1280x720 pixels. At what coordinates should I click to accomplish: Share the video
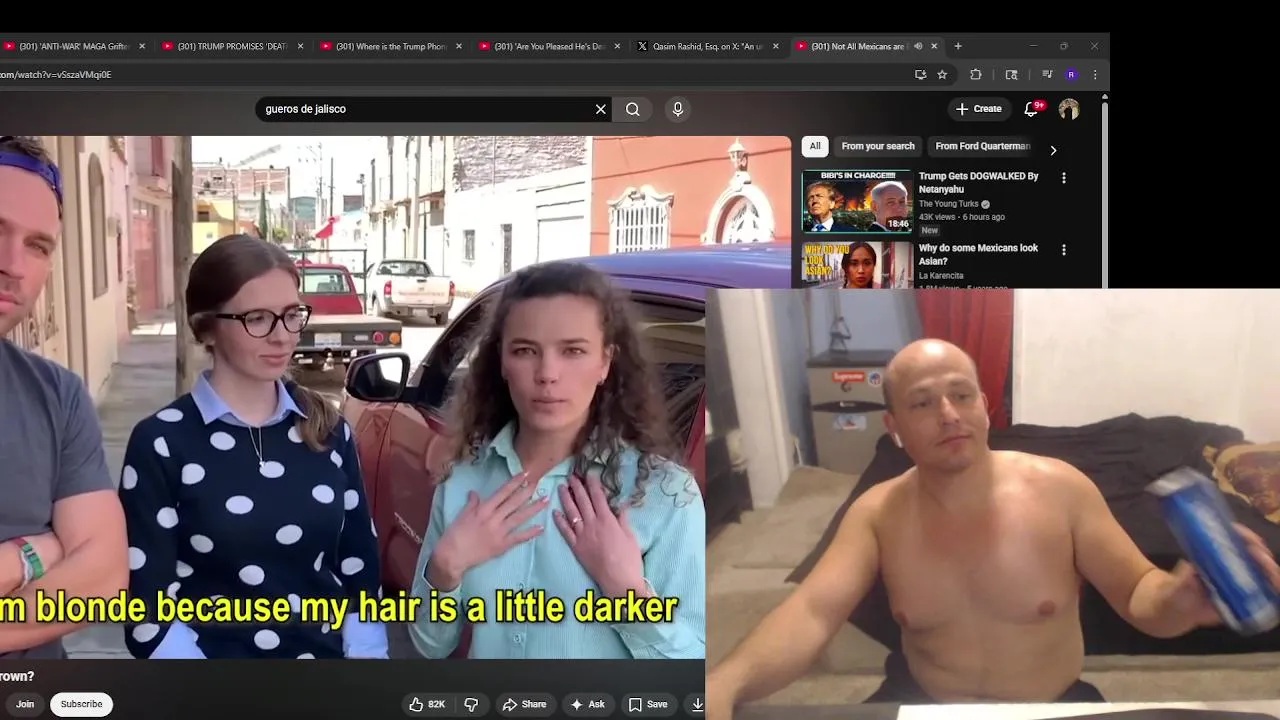pyautogui.click(x=524, y=704)
